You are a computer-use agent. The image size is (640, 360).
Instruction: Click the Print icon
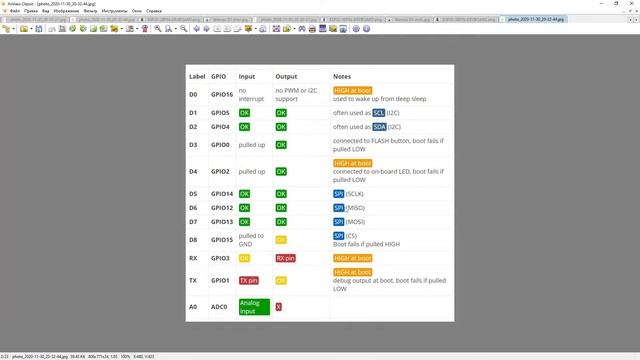click(312, 29)
